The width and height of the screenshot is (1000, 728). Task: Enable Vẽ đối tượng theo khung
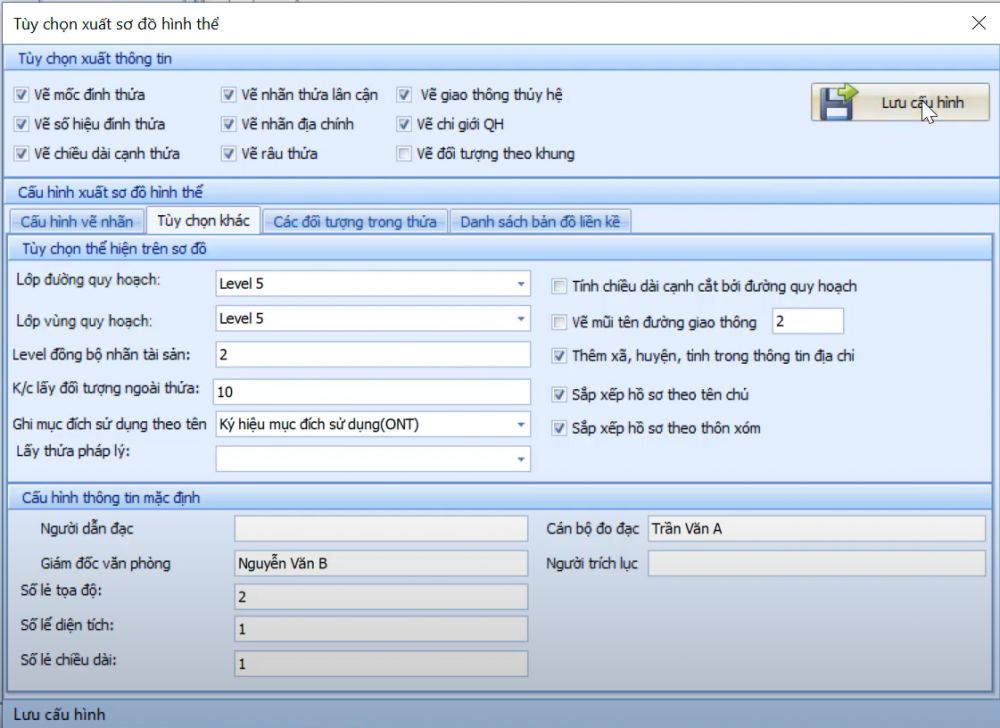click(x=404, y=153)
